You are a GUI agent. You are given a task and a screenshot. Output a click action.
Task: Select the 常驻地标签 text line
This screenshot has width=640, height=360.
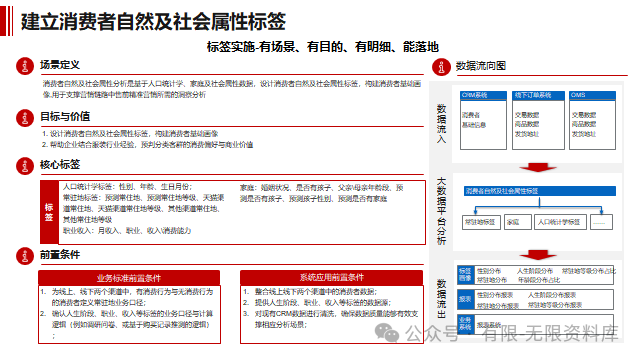144,209
